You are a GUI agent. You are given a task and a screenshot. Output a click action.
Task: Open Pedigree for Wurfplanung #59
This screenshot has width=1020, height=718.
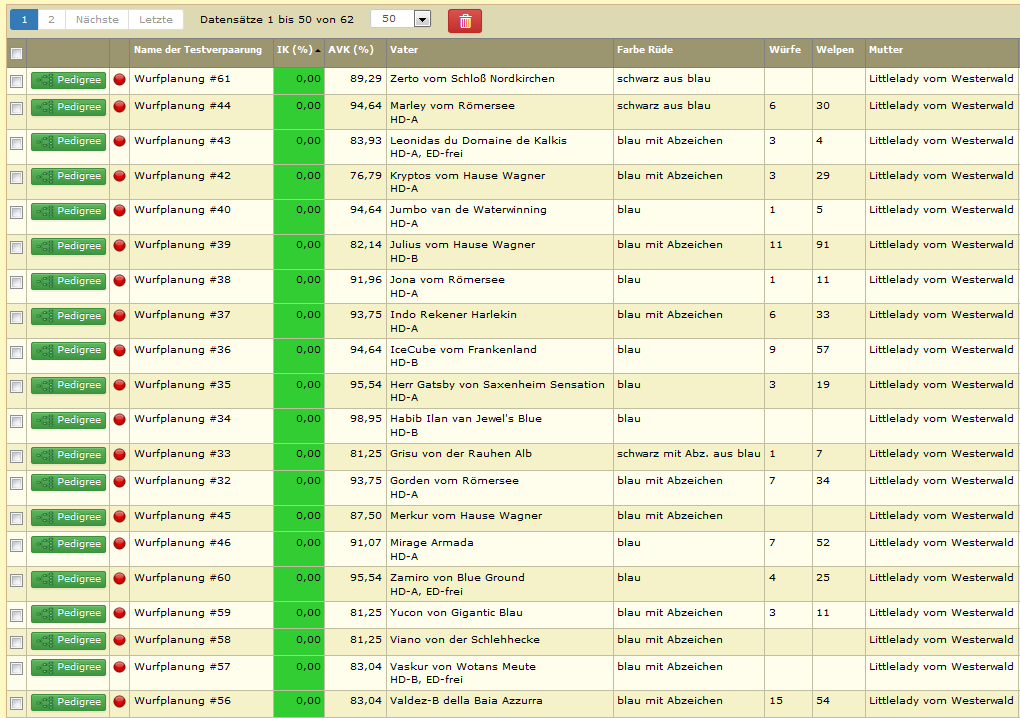pyautogui.click(x=68, y=613)
